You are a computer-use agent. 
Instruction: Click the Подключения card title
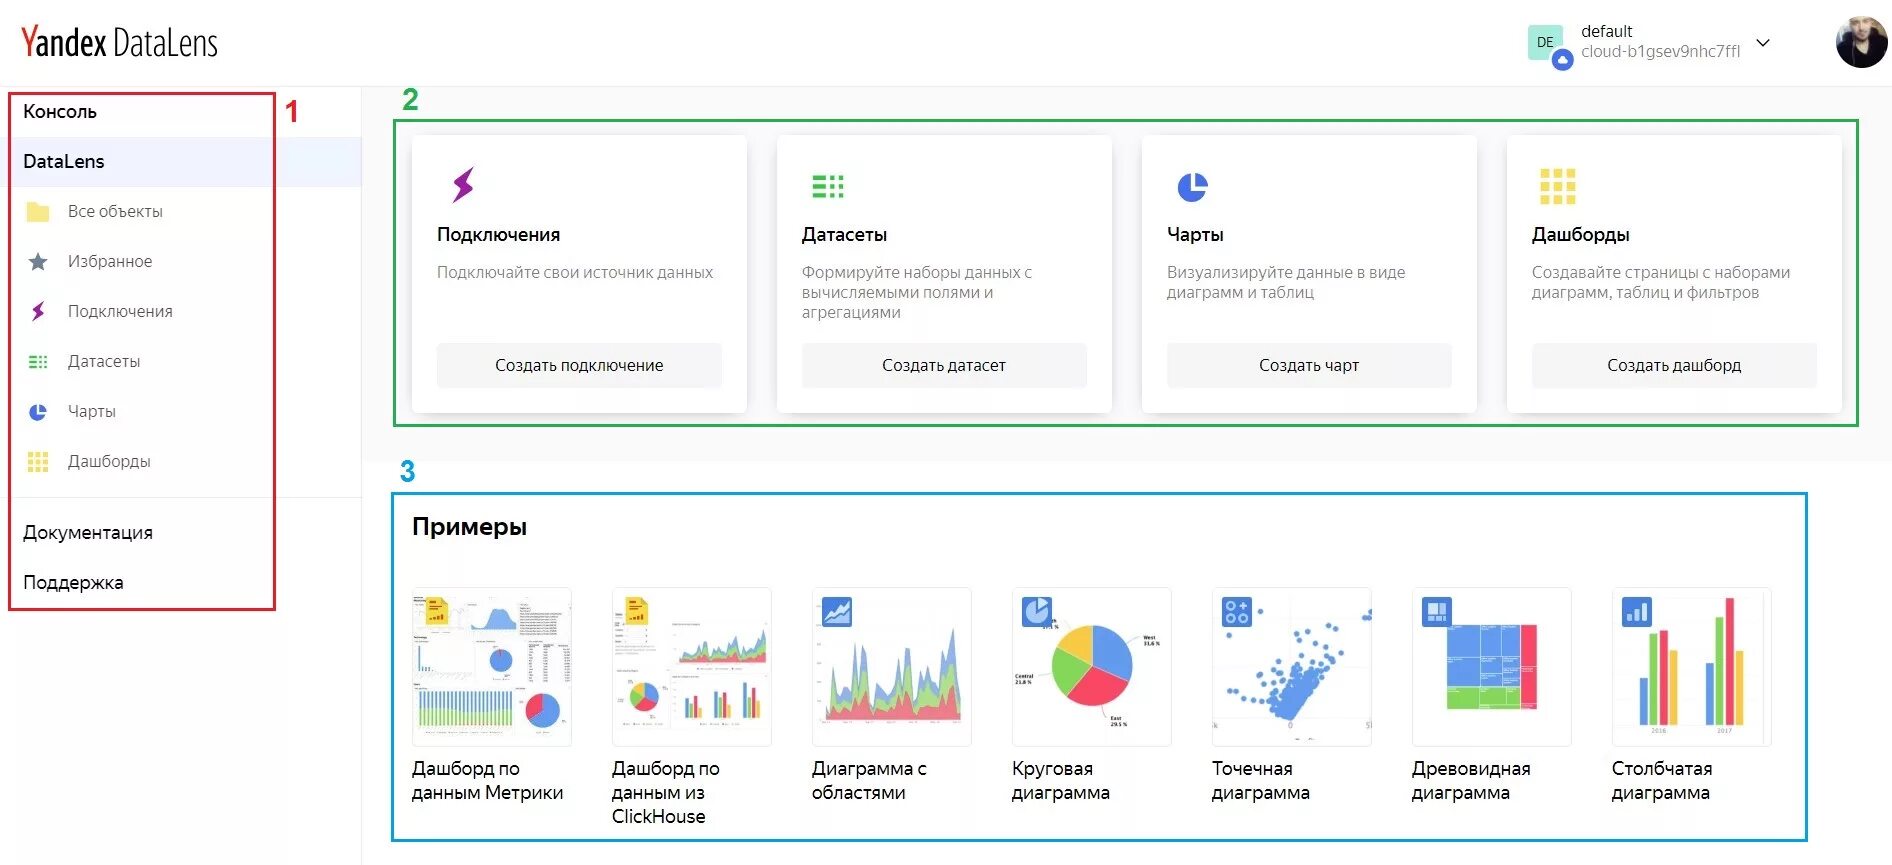[x=498, y=234]
